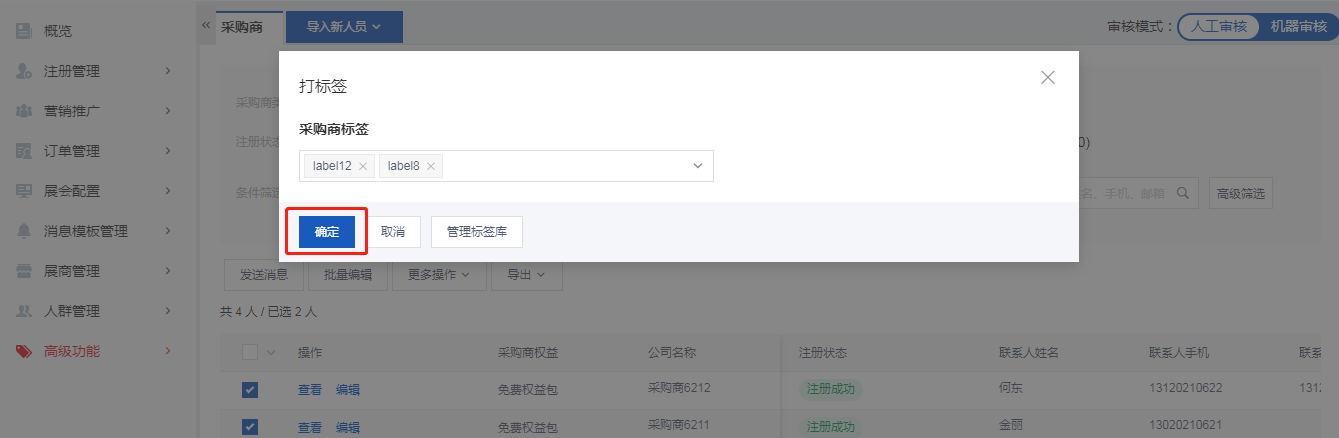Image resolution: width=1339 pixels, height=438 pixels.
Task: Click contact name 金丽
Action: (x=1011, y=425)
